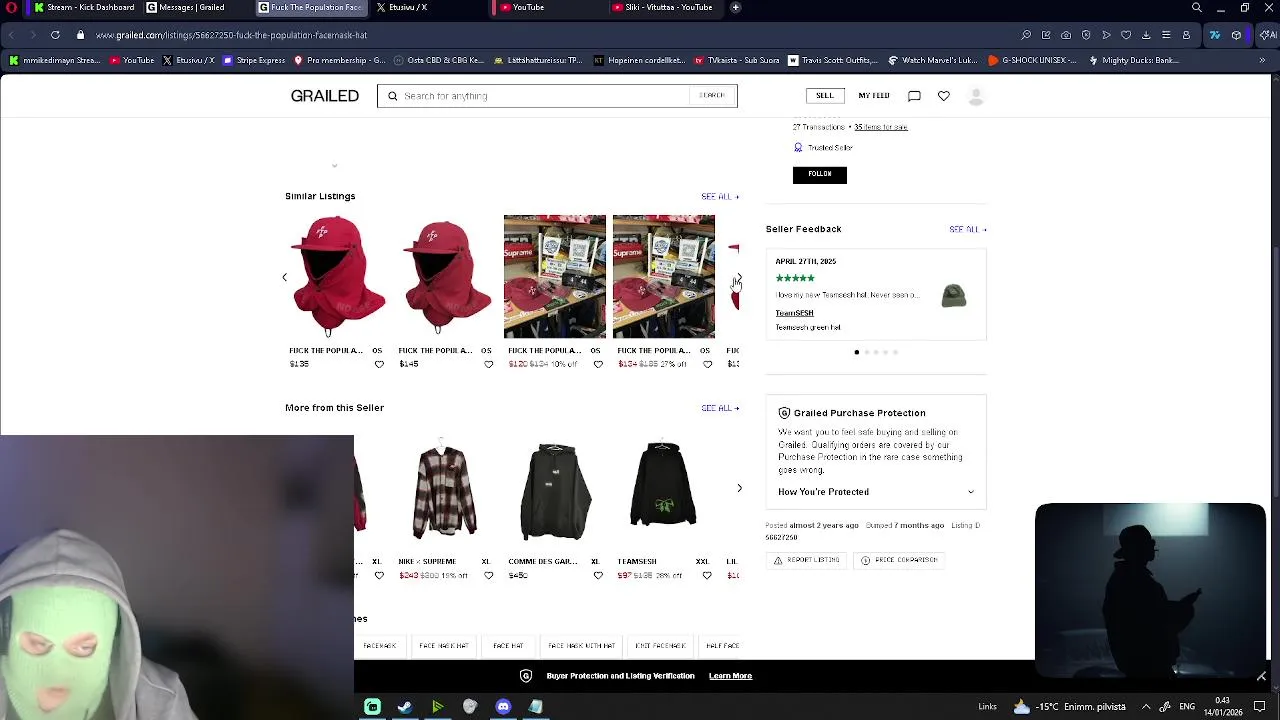Show previous similar listings with left arrow
1280x720 pixels.
284,277
